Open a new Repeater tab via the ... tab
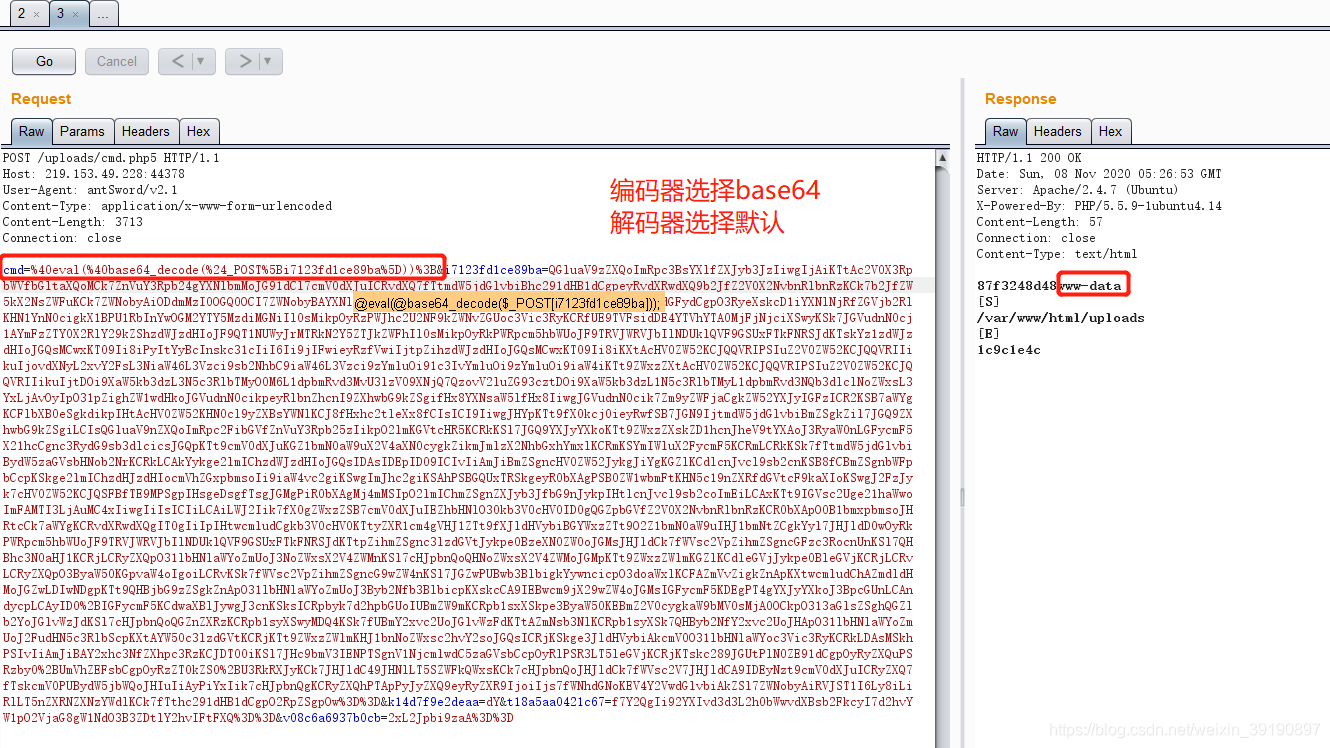The width and height of the screenshot is (1330, 748). point(104,14)
